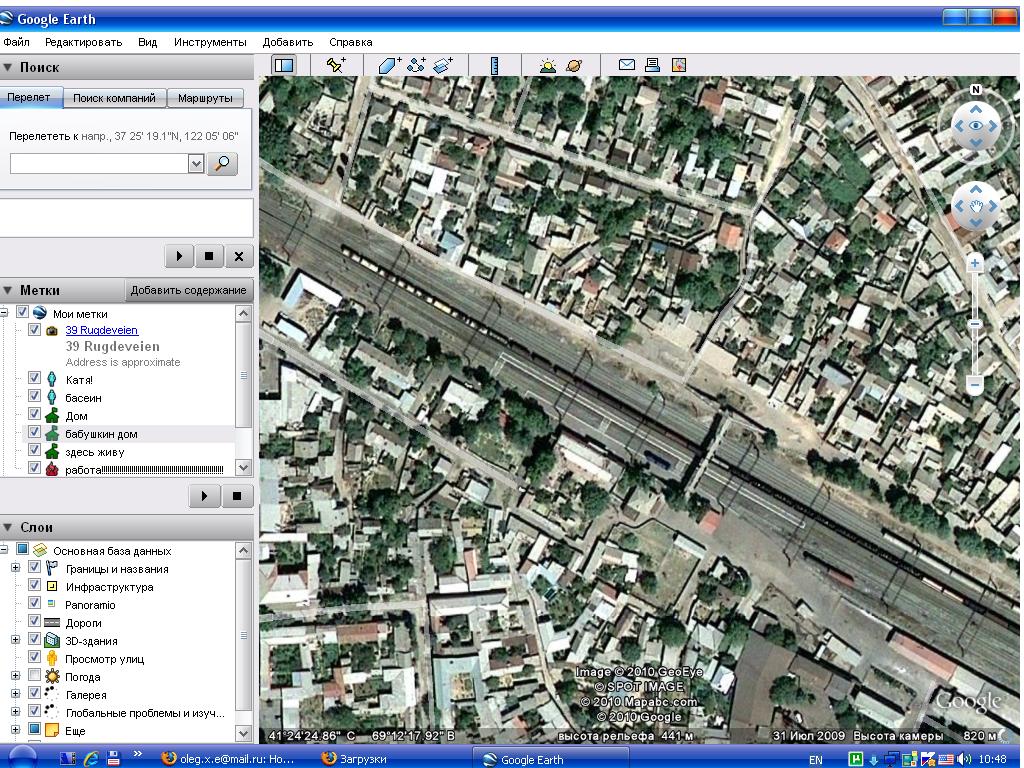This screenshot has height=768, width=1024.
Task: Print the current view
Action: [652, 65]
